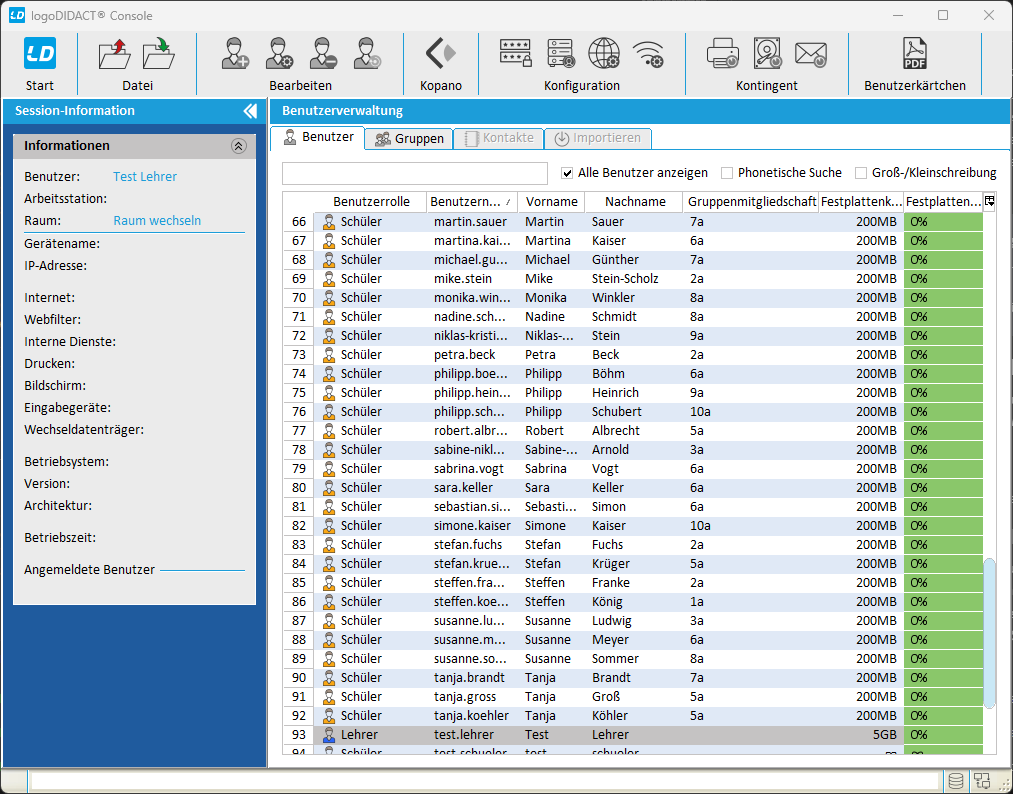Click the 0% usage bar of test.lehrer
Screen dimensions: 1013x794
[943, 735]
